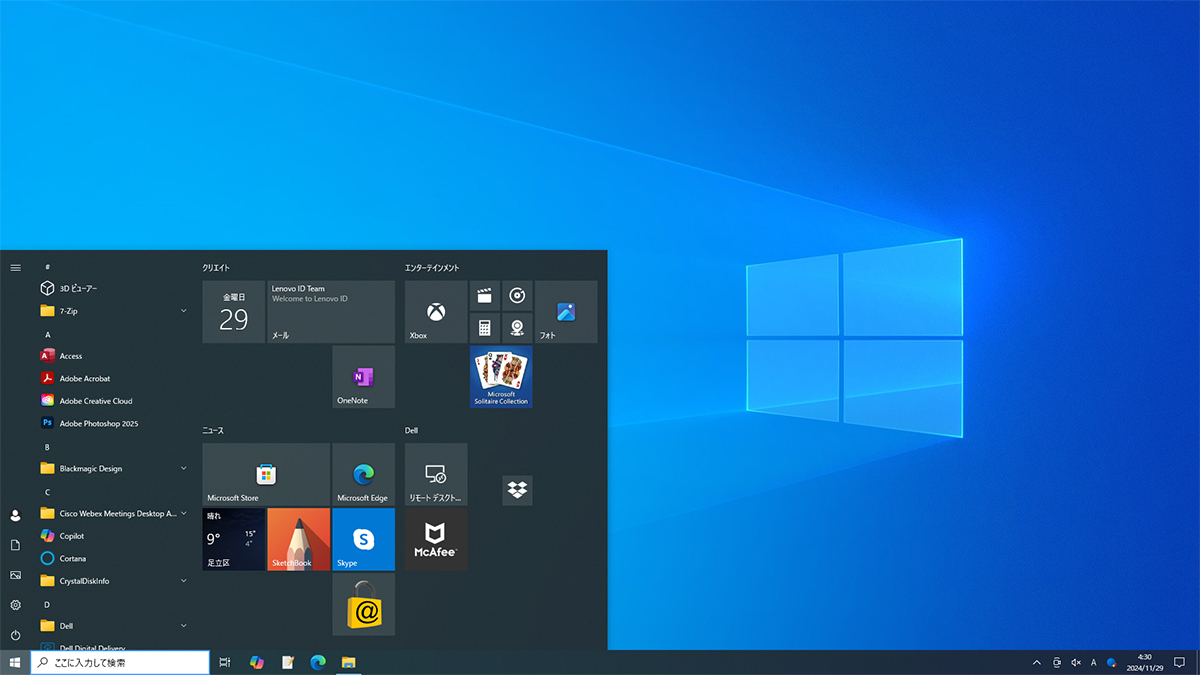Expand the Cisco Webex Meetings folder

tap(112, 513)
